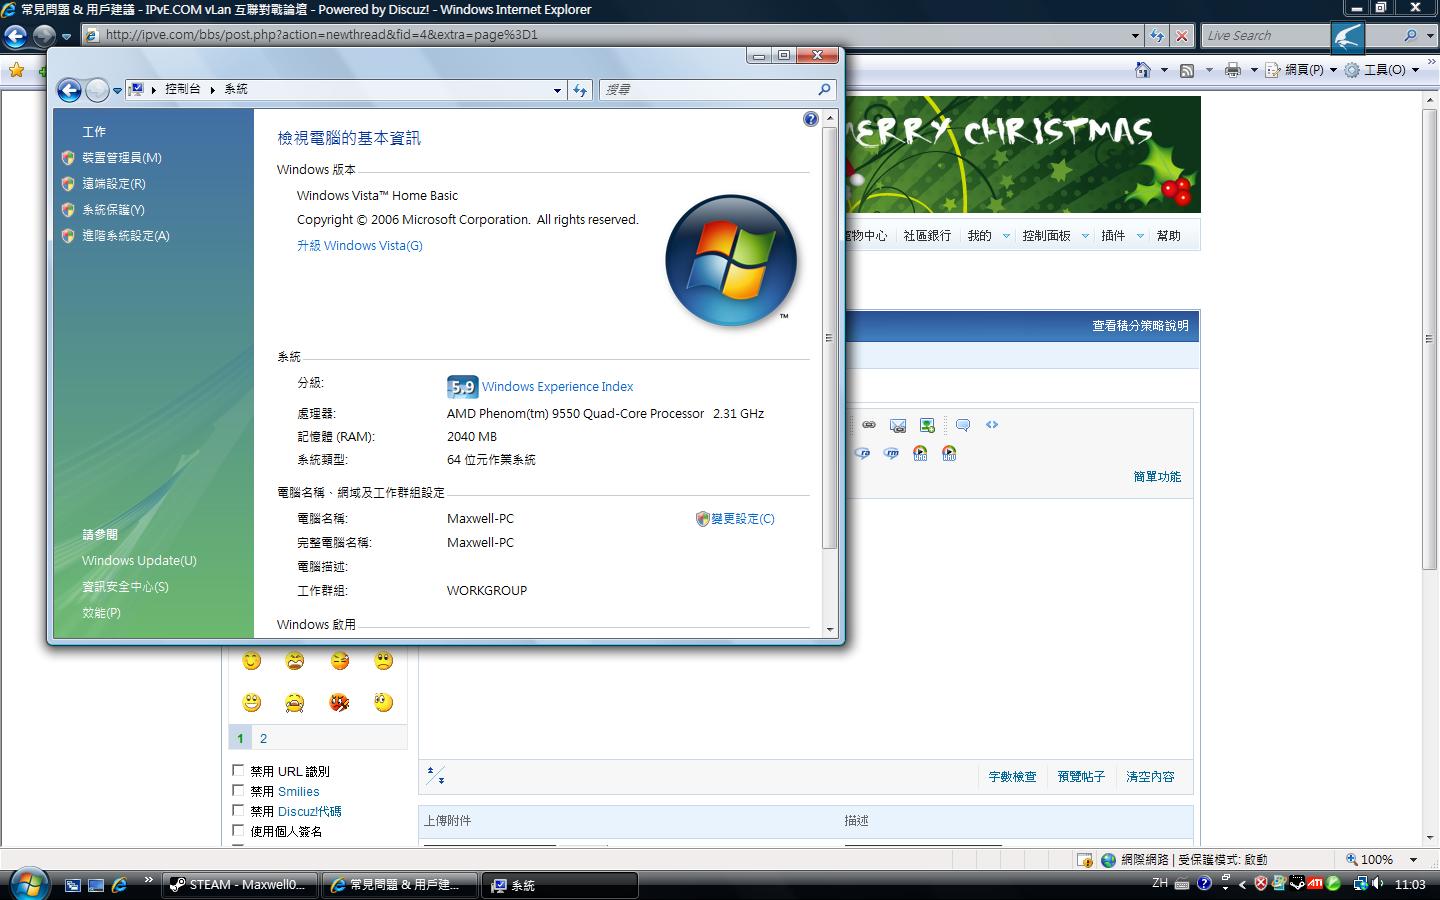Open 裝置管理員(M) in the System sidebar
Screen dimensions: 1440x900
pos(122,158)
